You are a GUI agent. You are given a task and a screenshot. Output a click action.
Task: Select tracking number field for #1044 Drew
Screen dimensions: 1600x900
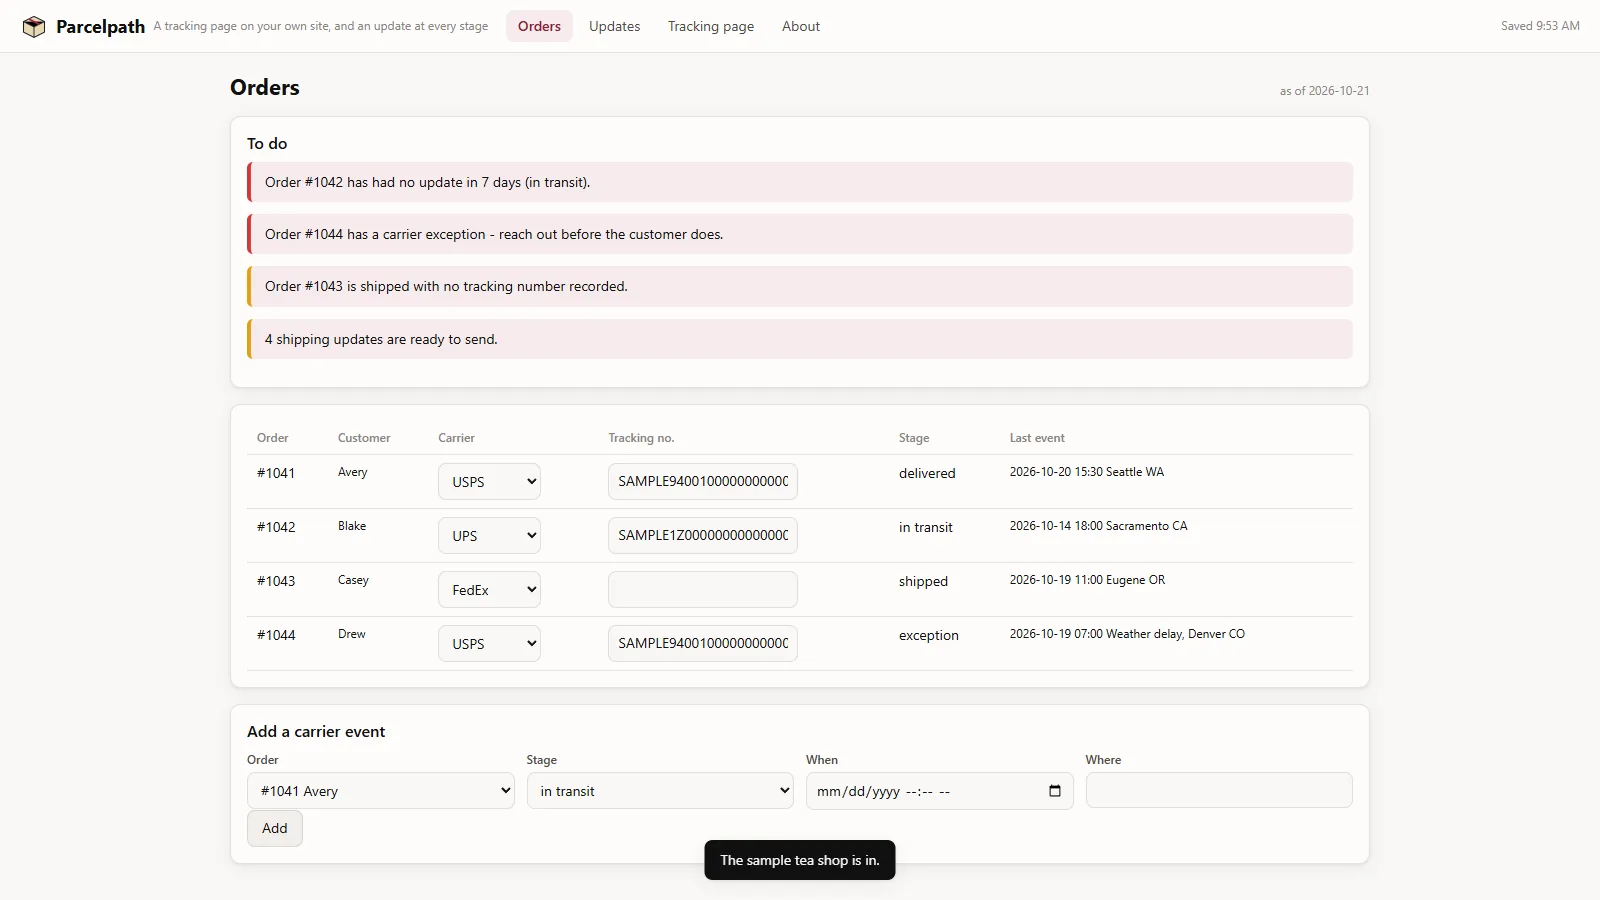703,643
